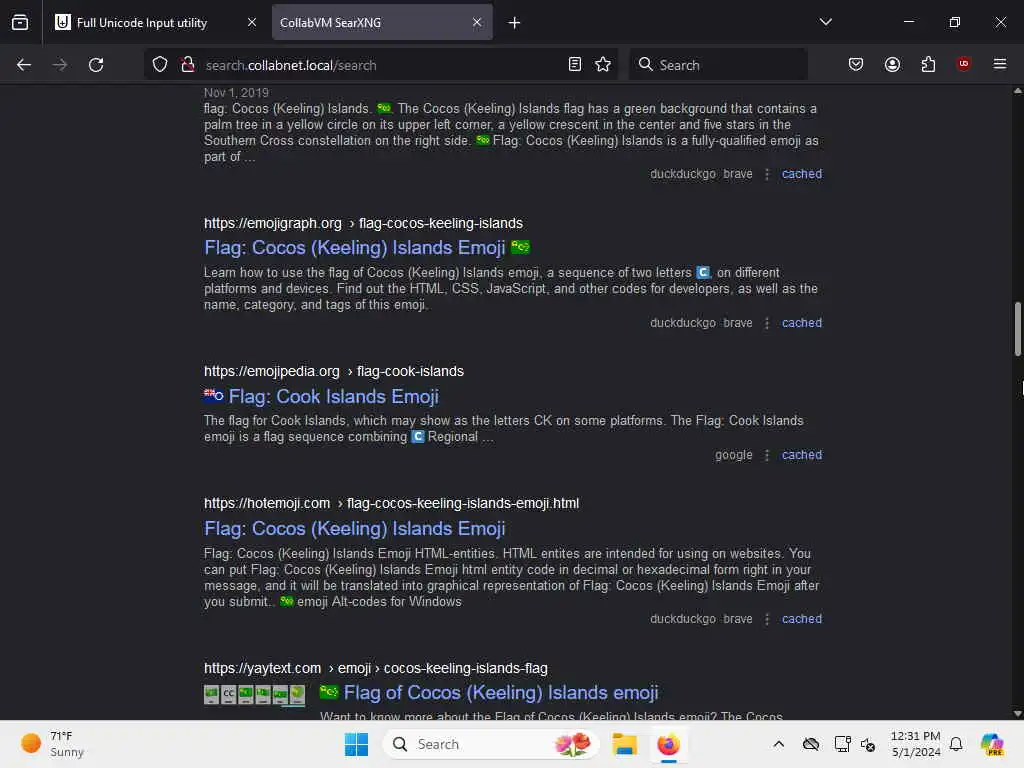
Task: Open Firefox application hamburger menu
Action: click(999, 64)
